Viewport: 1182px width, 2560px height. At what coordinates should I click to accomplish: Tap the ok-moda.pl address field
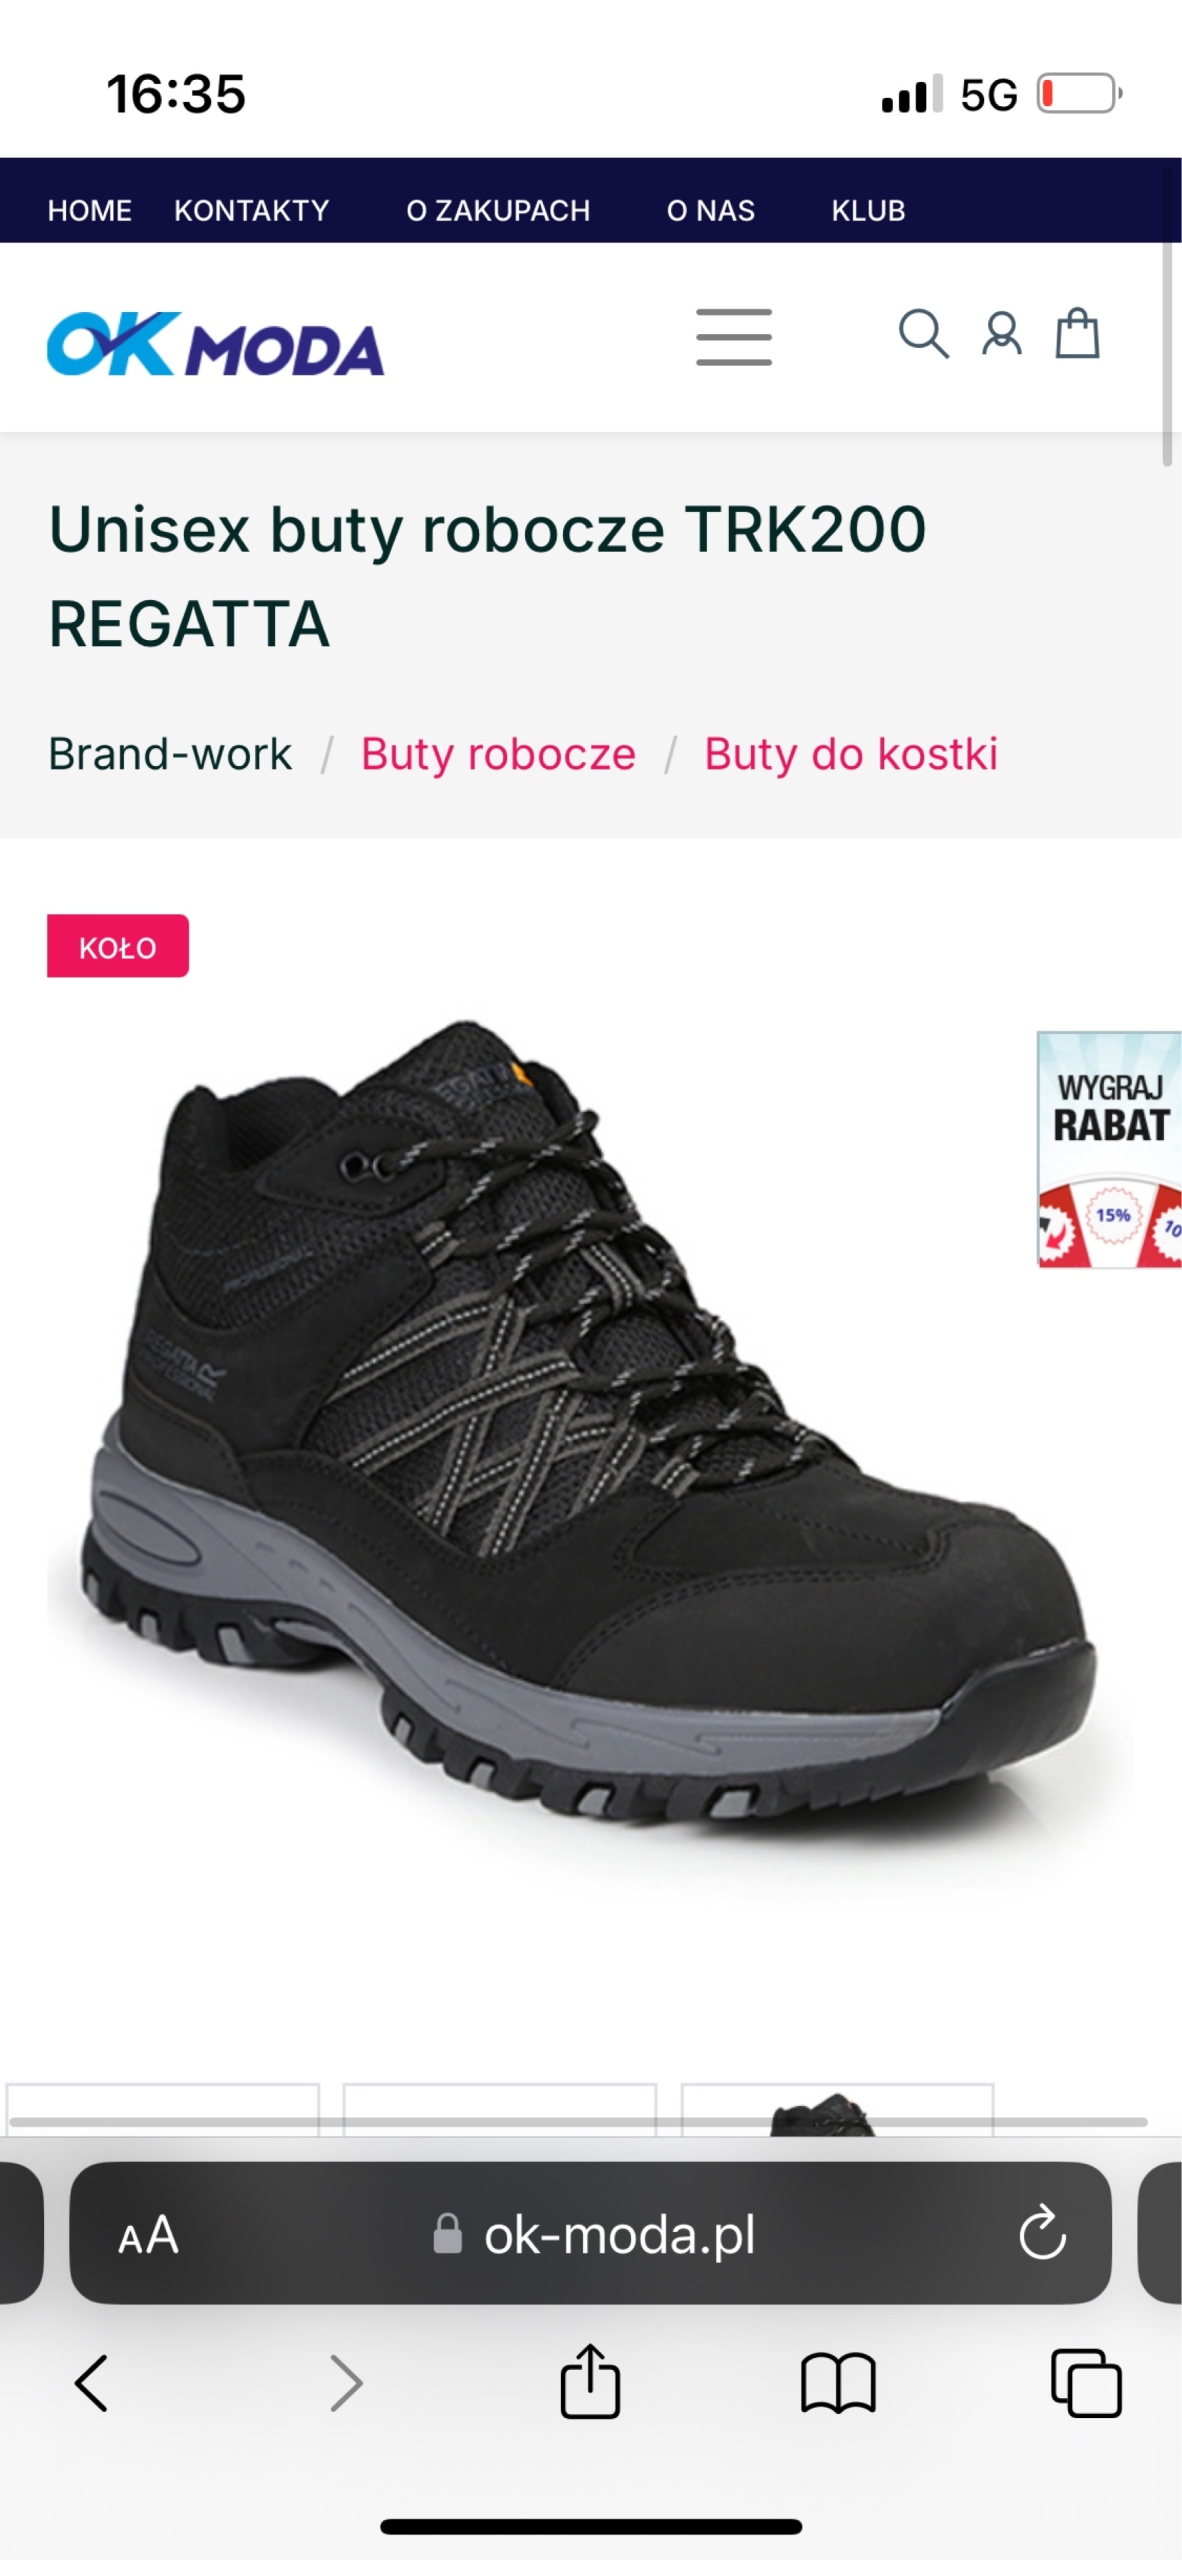click(x=590, y=2233)
